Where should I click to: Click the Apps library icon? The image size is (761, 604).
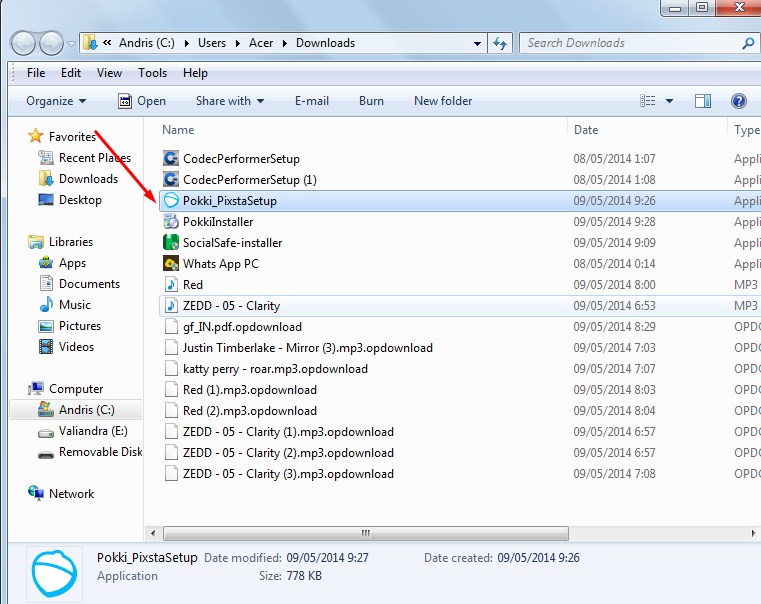(46, 262)
